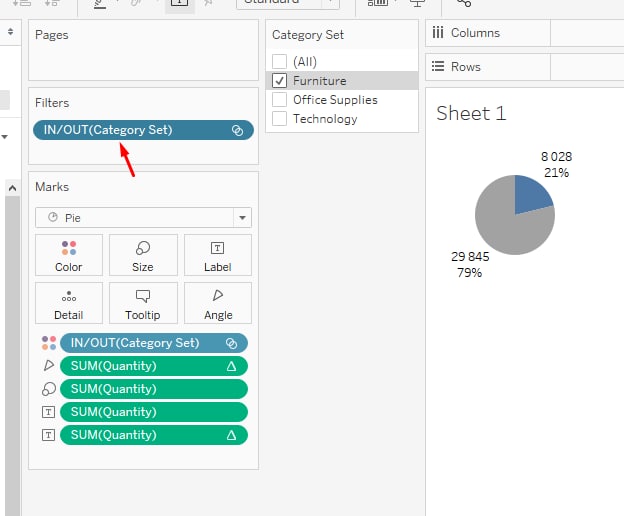624x516 pixels.
Task: Open the Angle marks card button
Action: tap(218, 303)
